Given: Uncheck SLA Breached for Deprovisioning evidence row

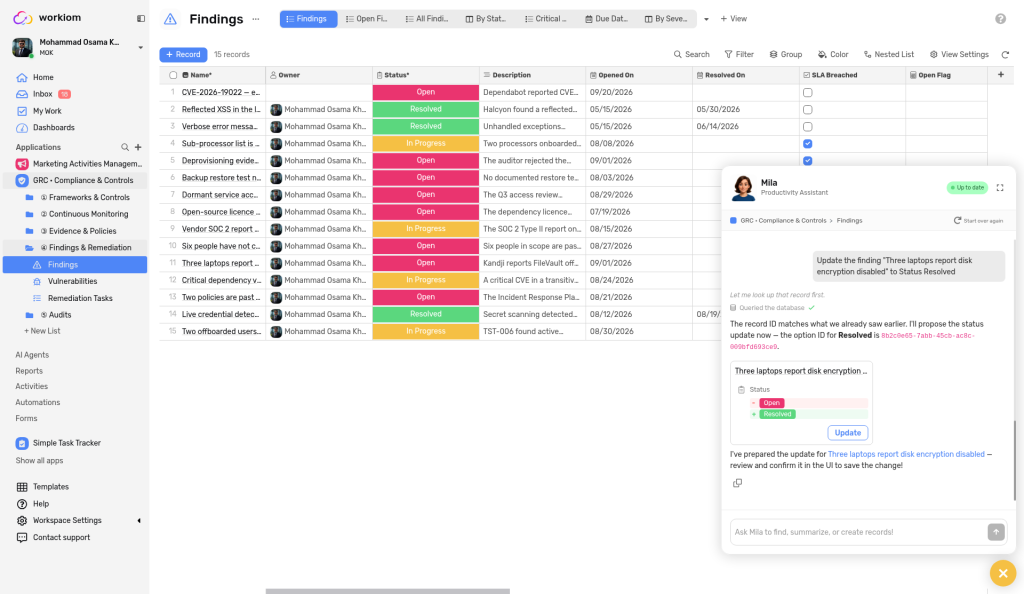Looking at the screenshot, I should coord(808,161).
